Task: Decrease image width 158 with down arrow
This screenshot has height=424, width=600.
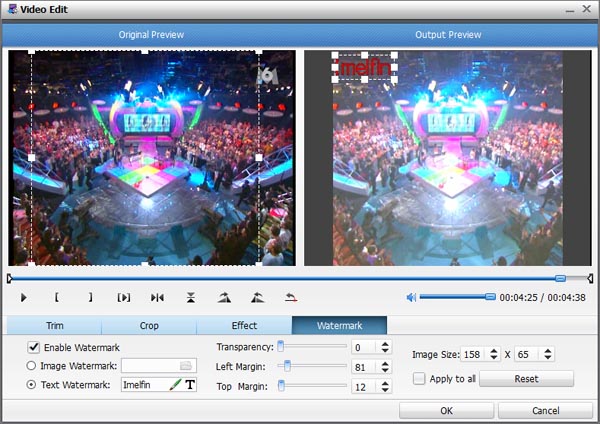Action: [494, 357]
